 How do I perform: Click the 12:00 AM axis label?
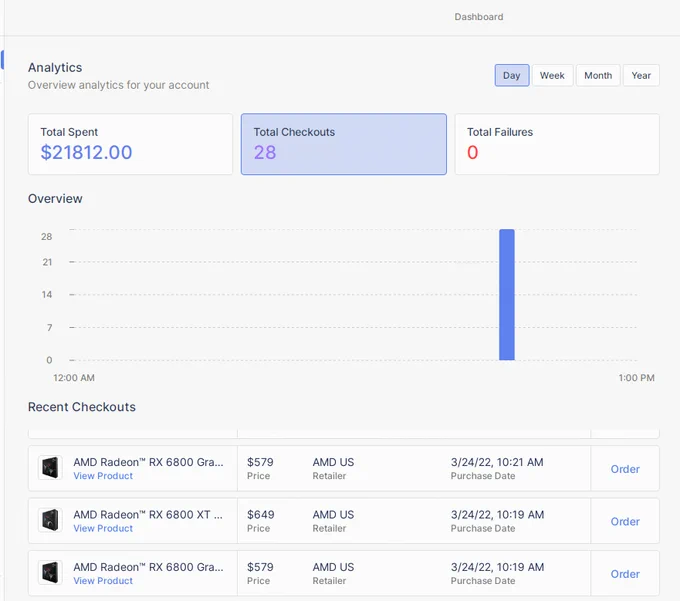click(x=74, y=378)
